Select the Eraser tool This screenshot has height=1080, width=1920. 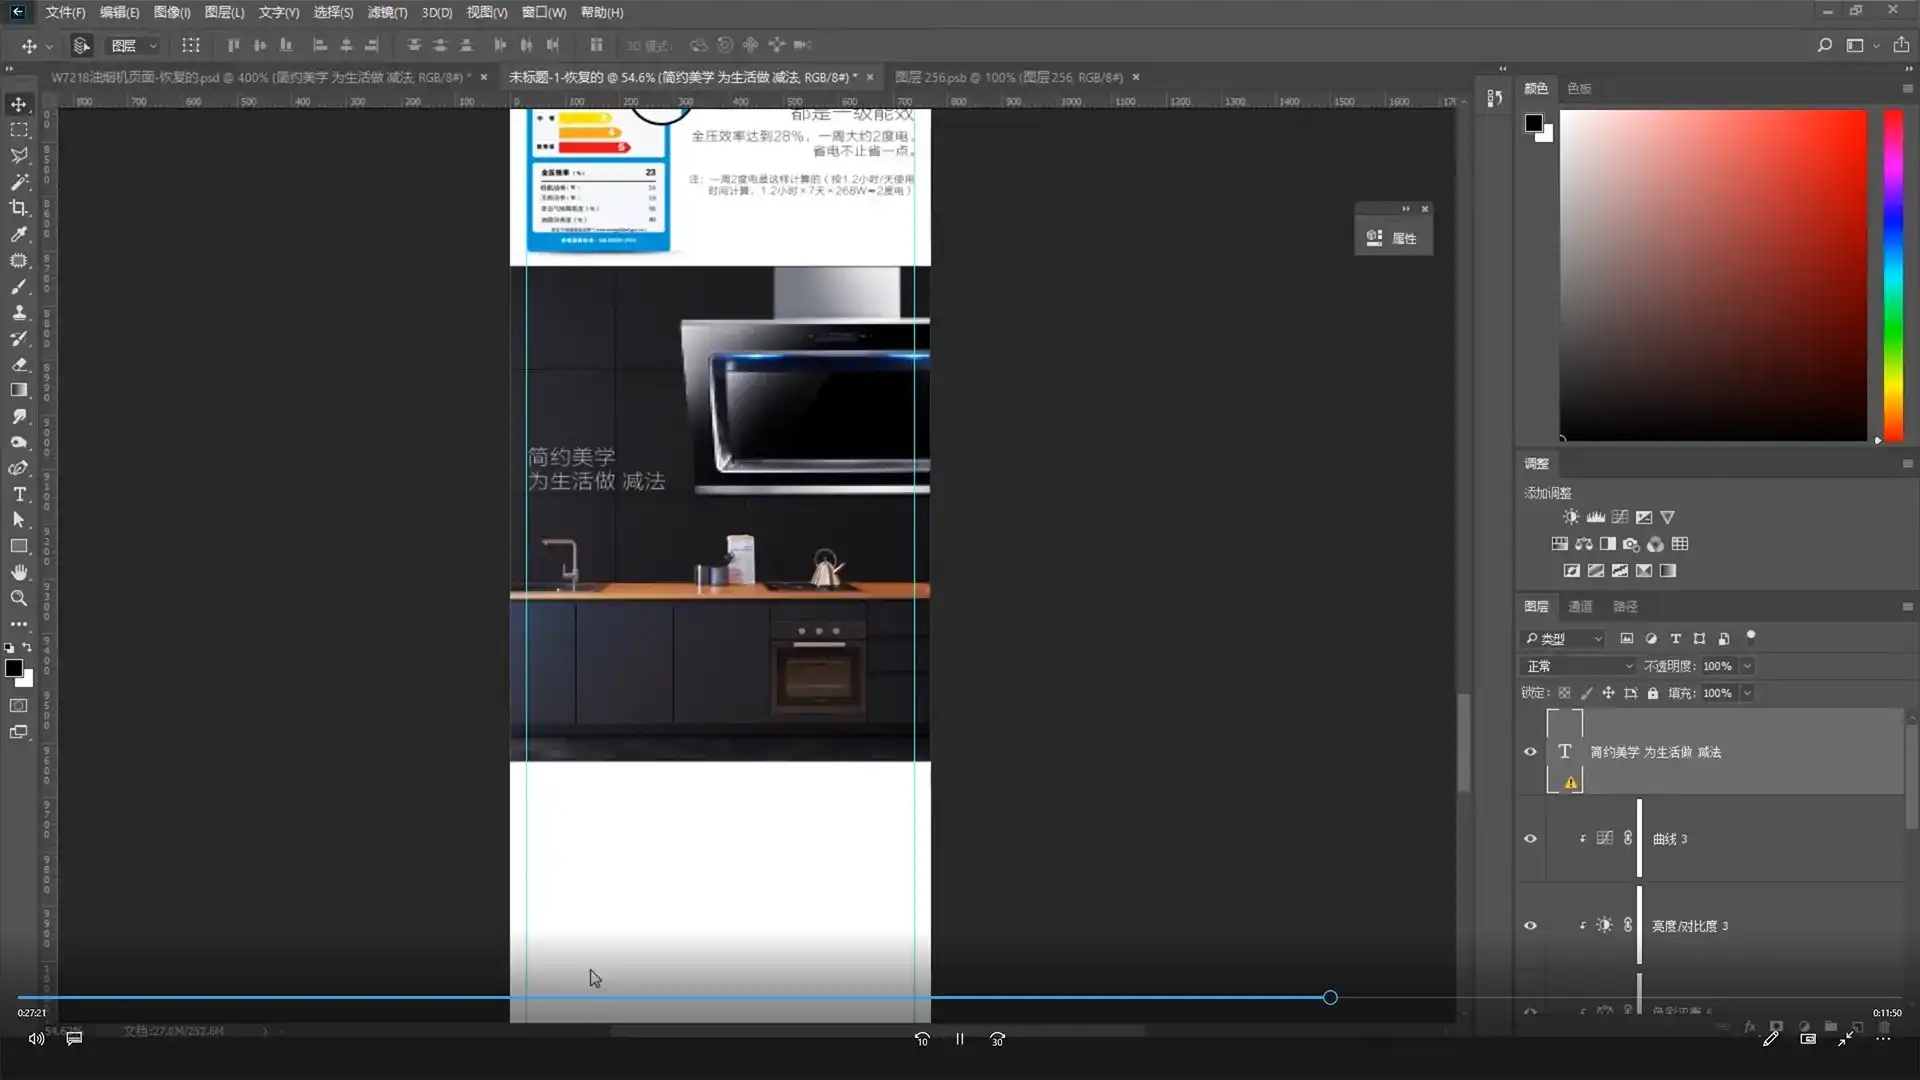(x=19, y=364)
